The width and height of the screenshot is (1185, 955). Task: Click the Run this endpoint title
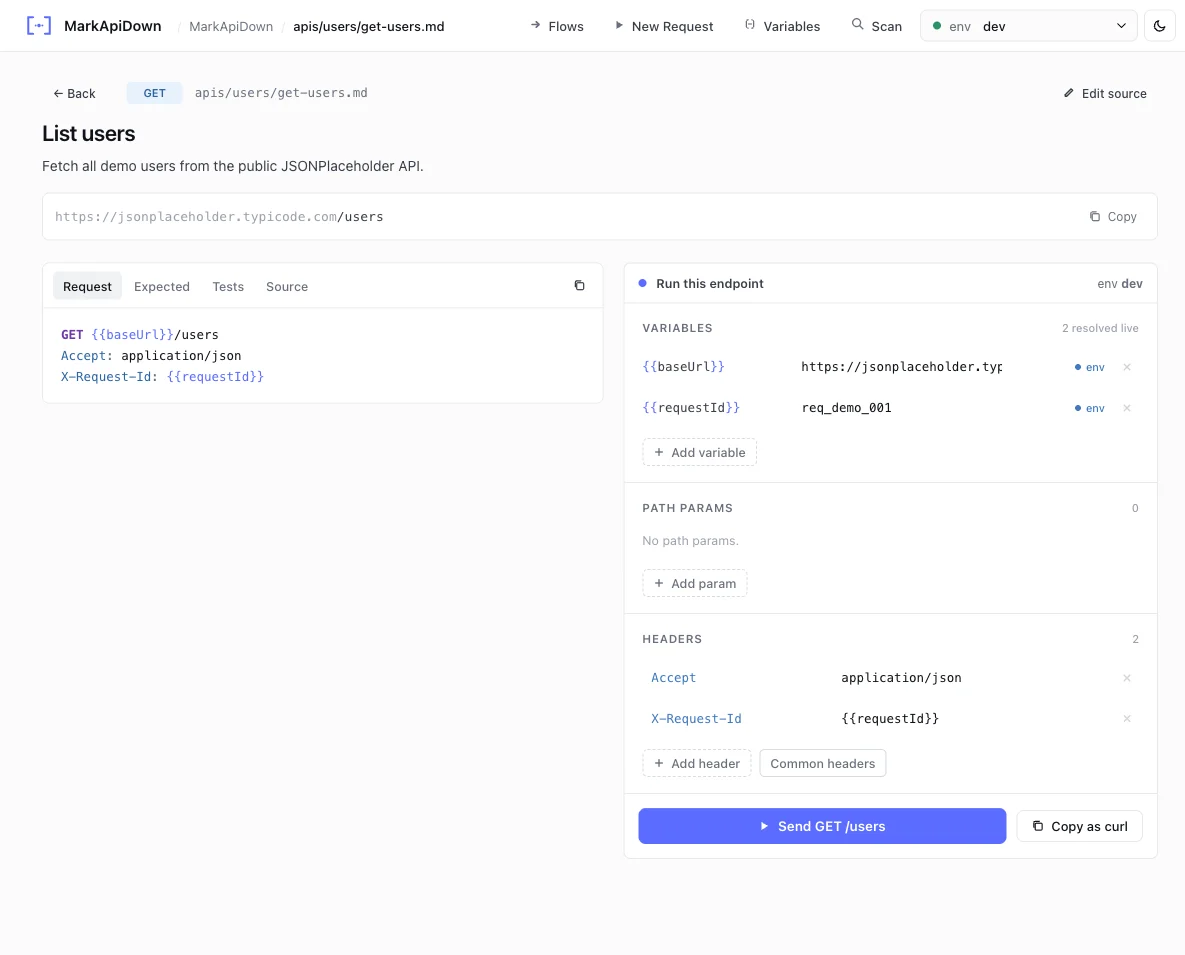[x=710, y=283]
